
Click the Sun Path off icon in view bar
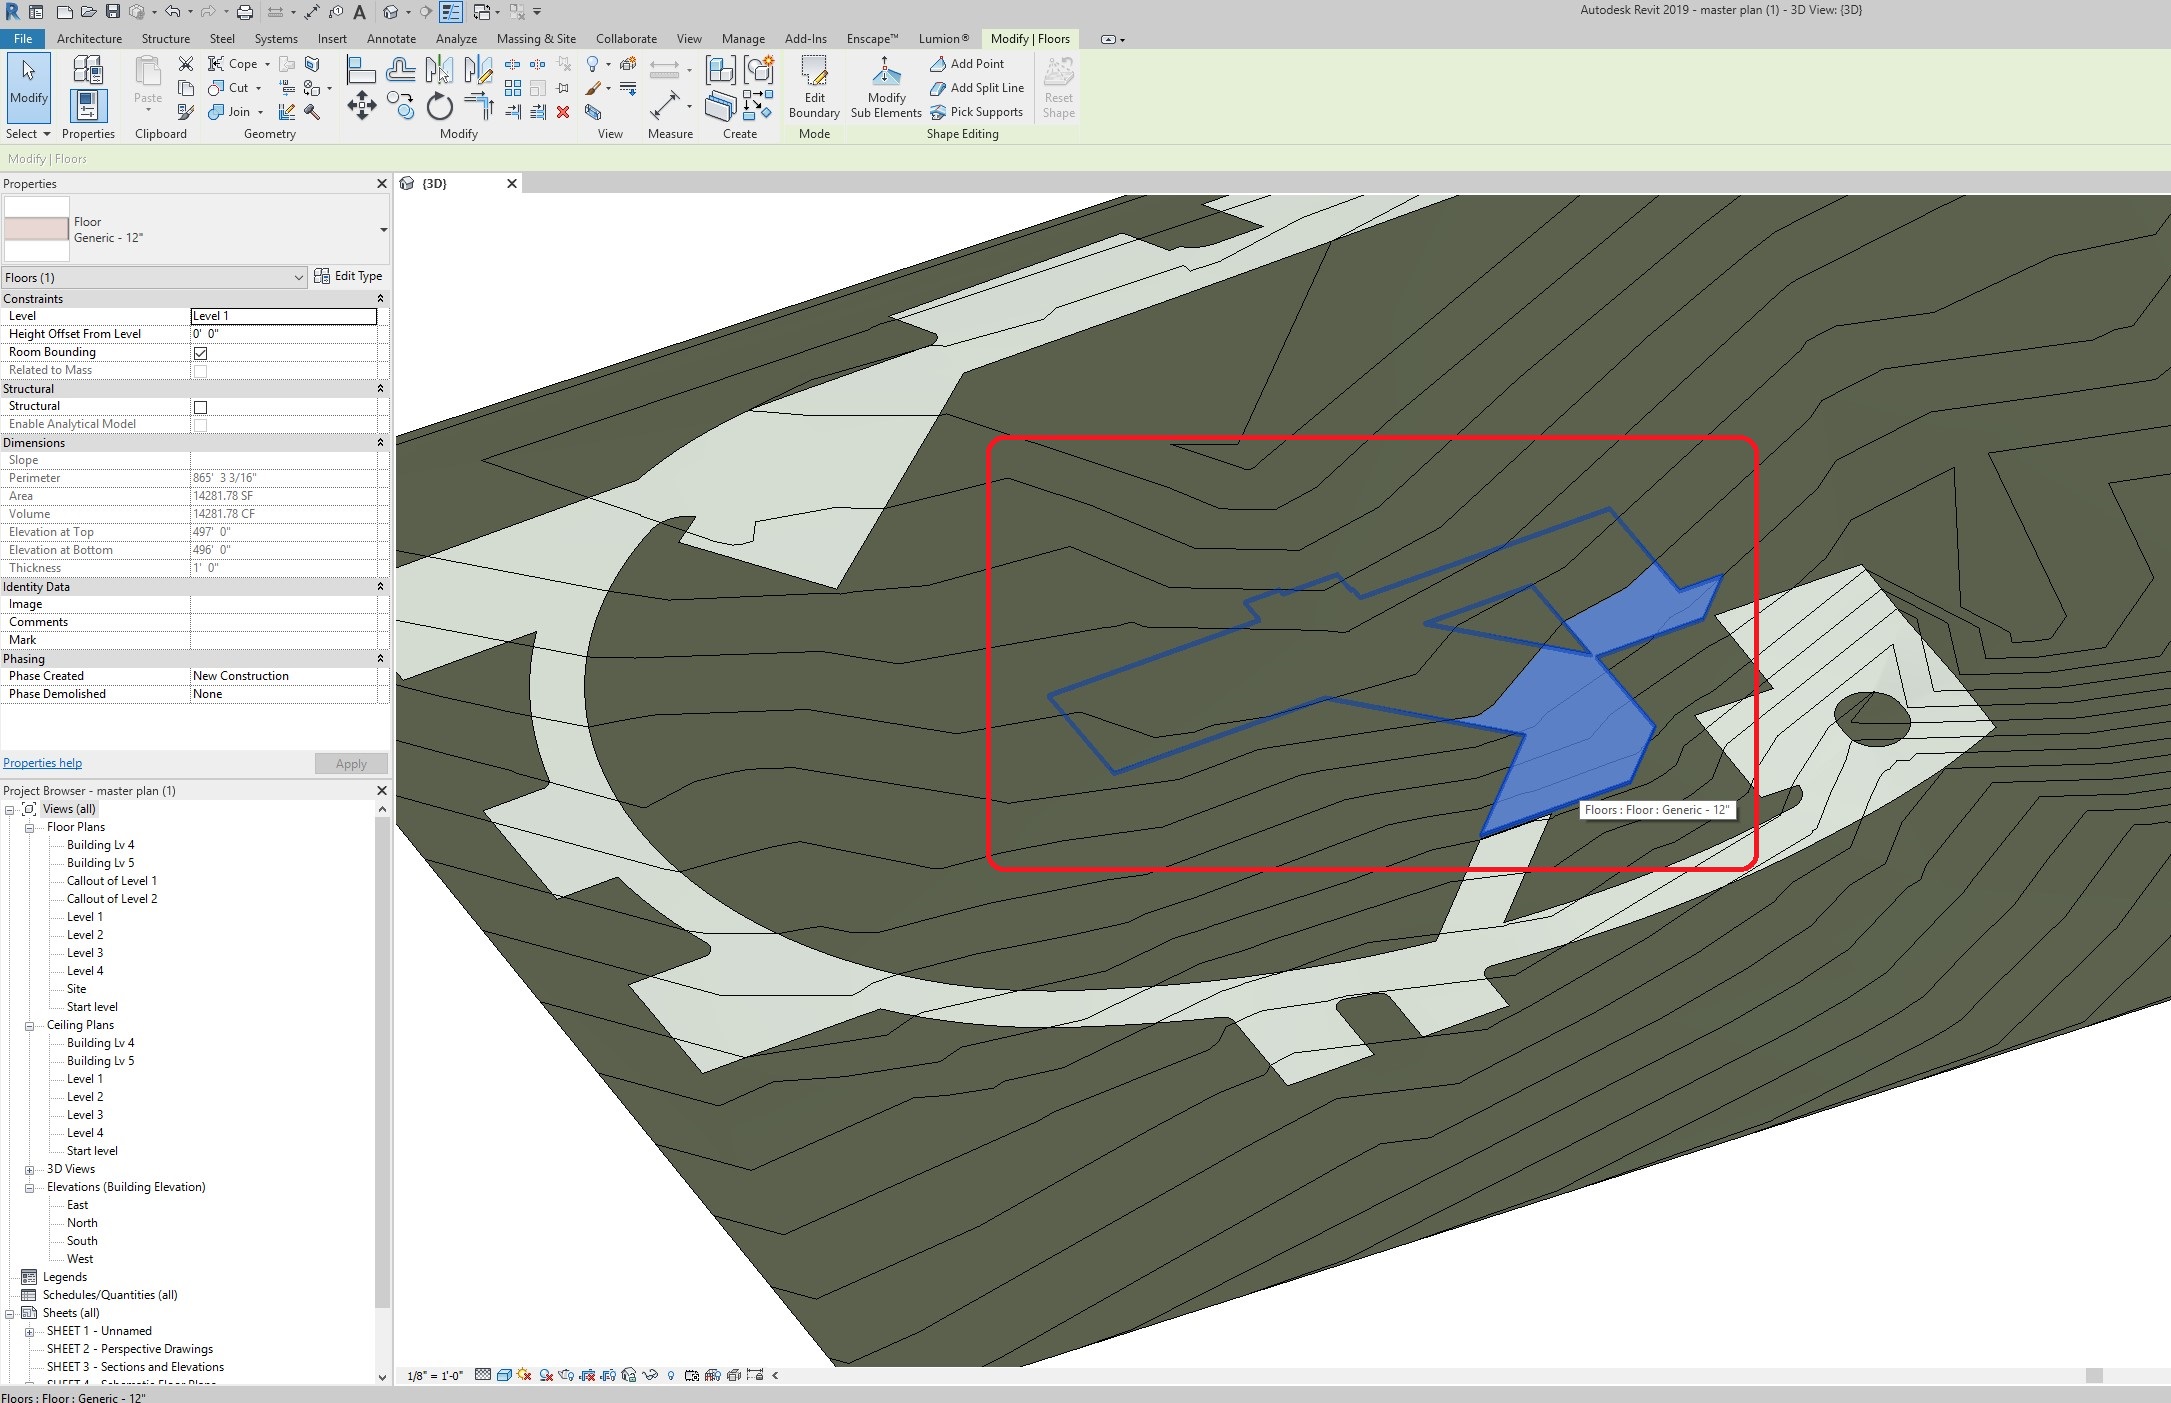pos(524,1375)
